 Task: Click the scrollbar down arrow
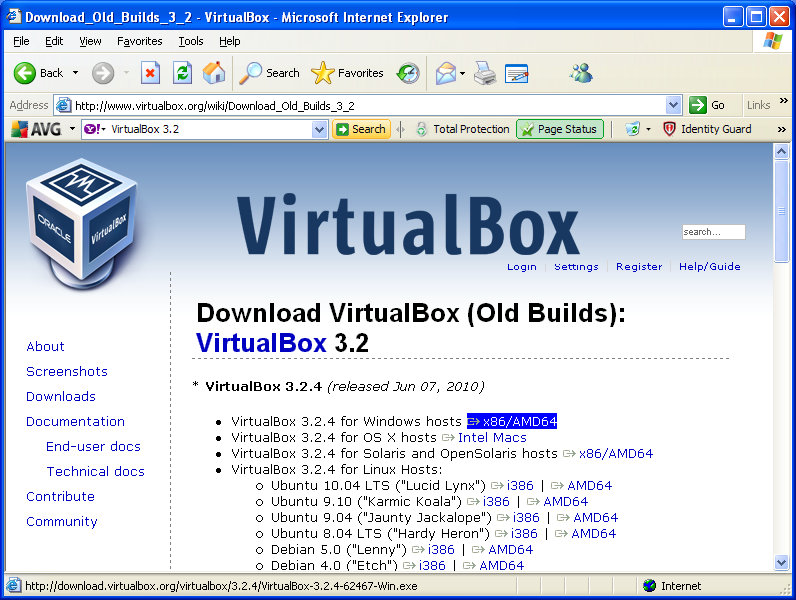coord(781,562)
